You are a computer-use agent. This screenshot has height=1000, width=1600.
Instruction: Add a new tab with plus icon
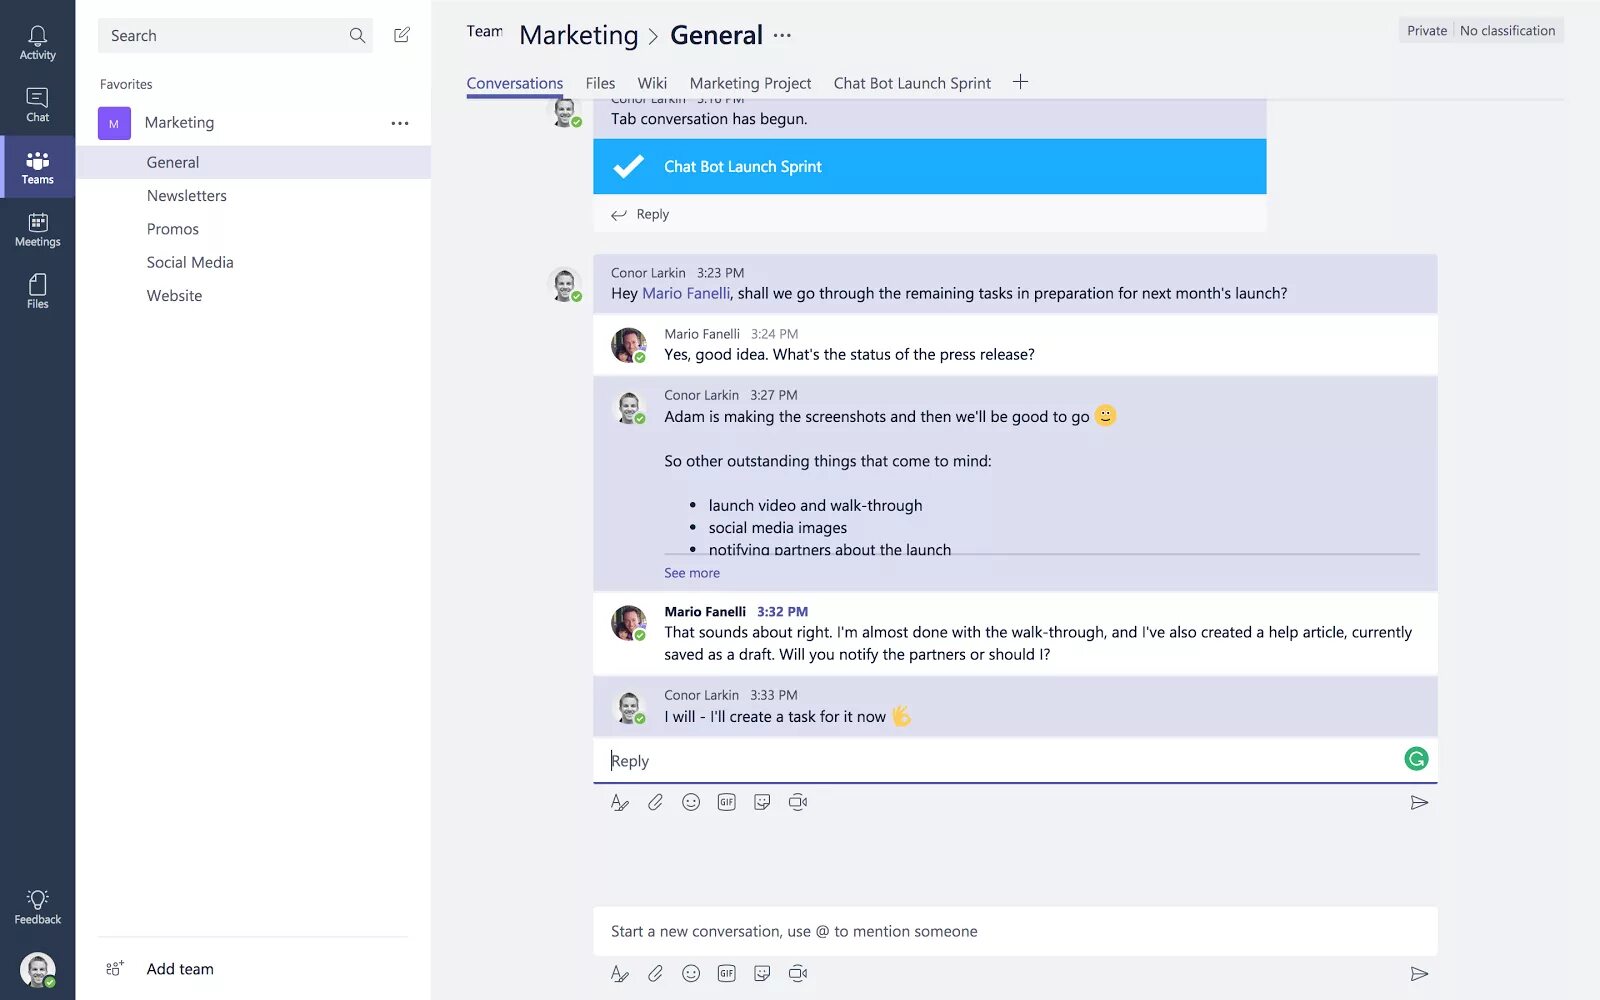pyautogui.click(x=1020, y=82)
